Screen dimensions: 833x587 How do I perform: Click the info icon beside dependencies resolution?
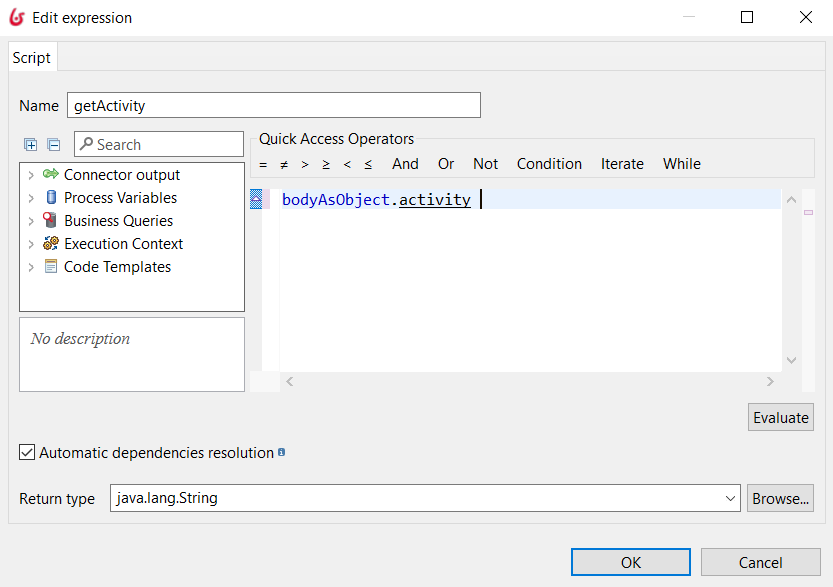point(282,452)
